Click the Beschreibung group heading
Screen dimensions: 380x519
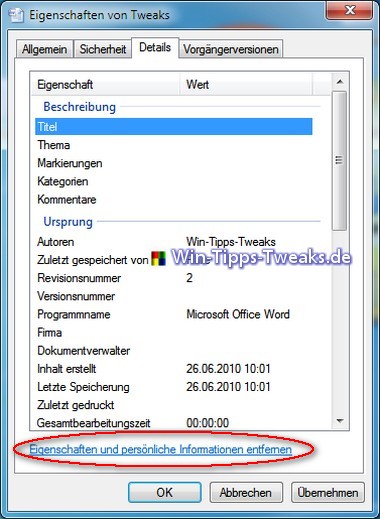coord(80,107)
